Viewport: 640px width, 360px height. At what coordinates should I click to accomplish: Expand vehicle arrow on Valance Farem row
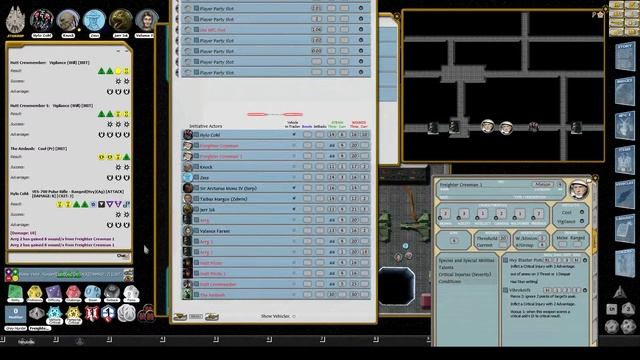294,231
